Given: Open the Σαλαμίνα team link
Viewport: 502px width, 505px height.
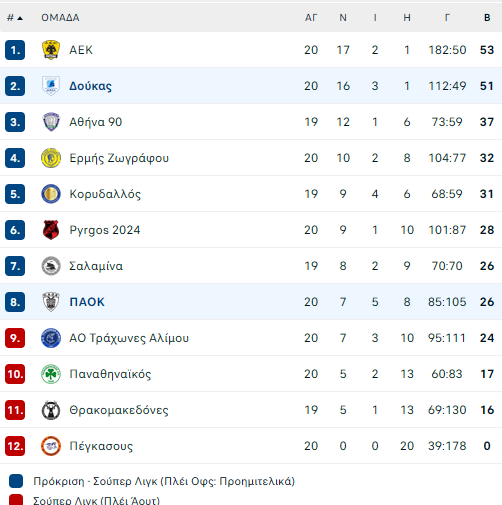Looking at the screenshot, I should click(96, 266).
